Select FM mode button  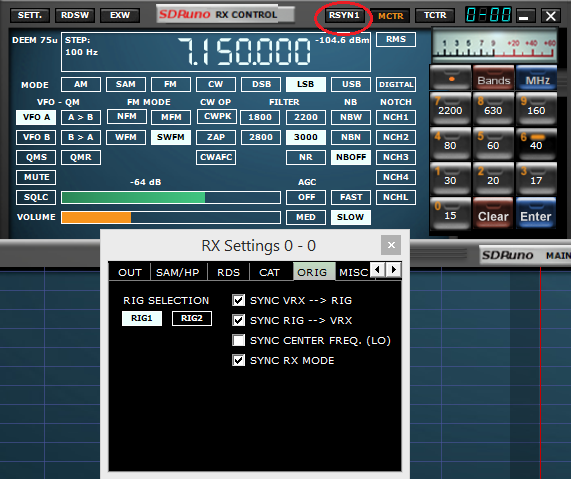pos(170,85)
